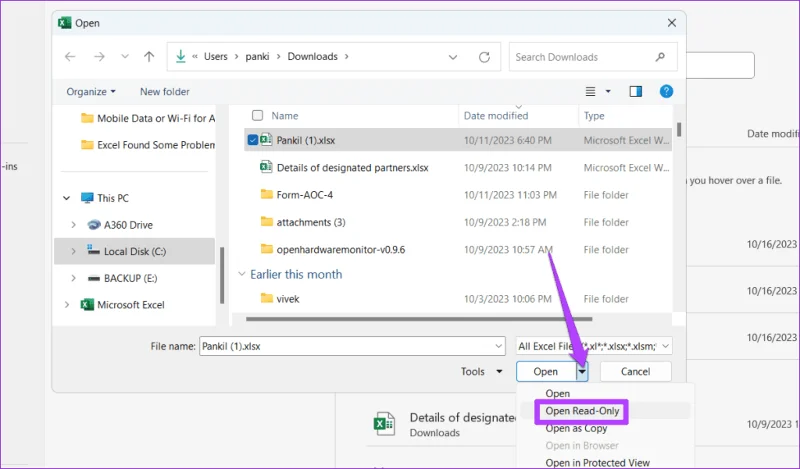Choose Open from the dropdown menu
Image resolution: width=800 pixels, height=469 pixels.
coord(558,393)
